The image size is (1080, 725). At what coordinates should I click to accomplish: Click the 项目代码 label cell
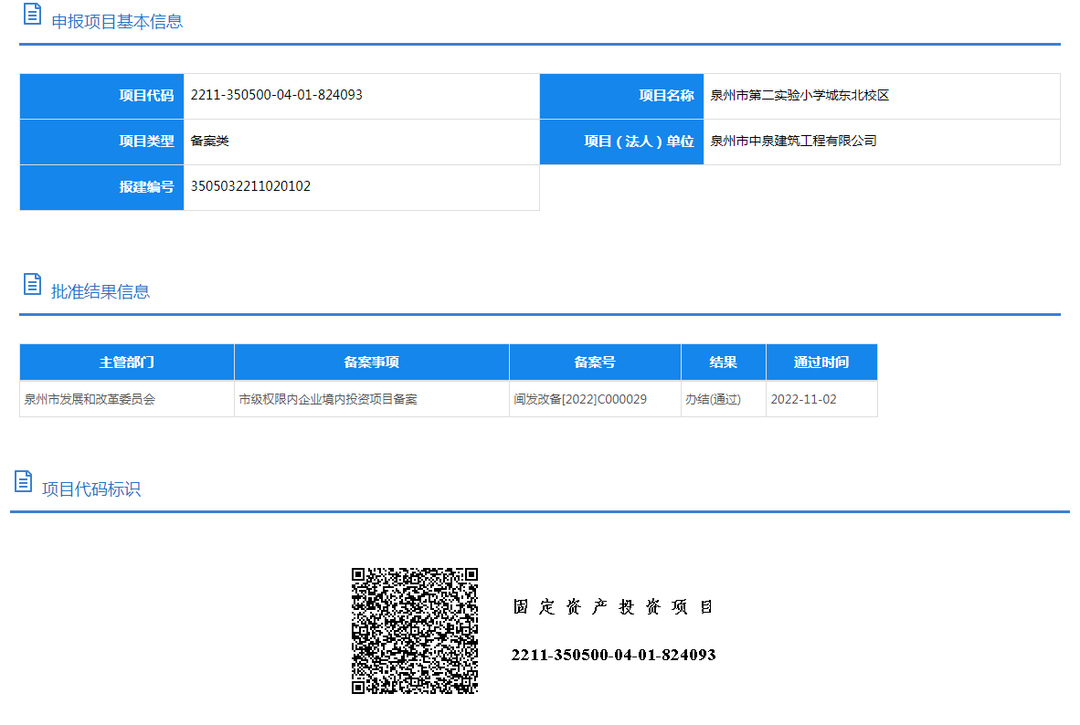pos(102,96)
